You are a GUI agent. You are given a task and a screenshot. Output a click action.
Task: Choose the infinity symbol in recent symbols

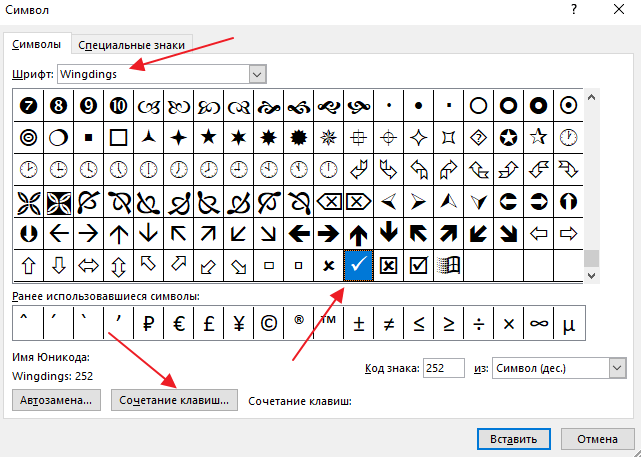point(538,323)
